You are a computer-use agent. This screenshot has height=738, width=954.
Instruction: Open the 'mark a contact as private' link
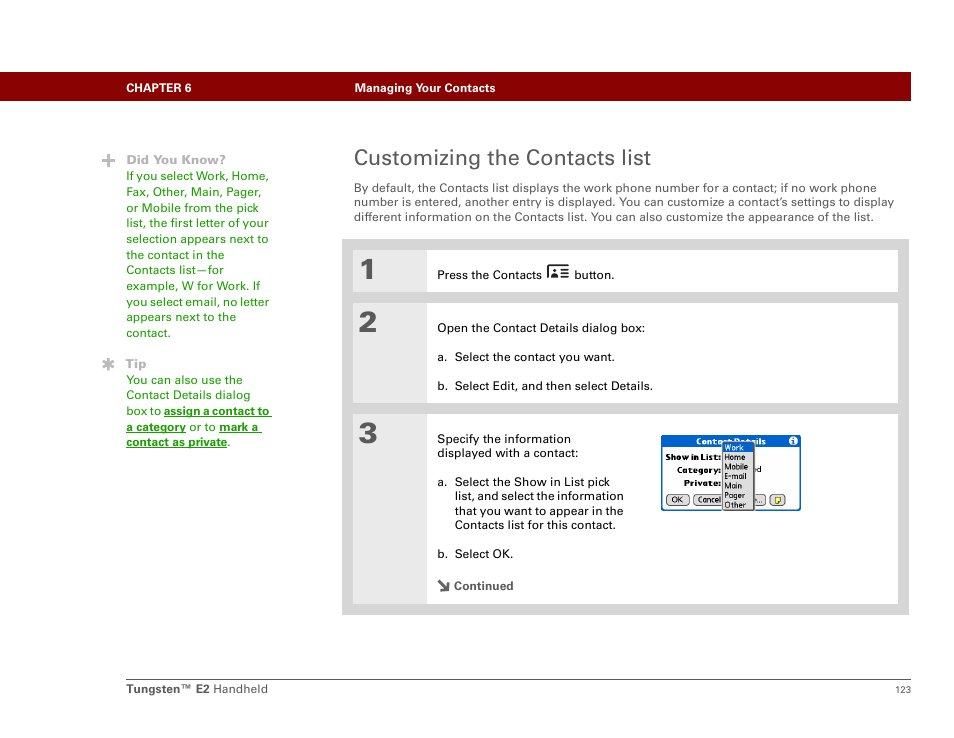pyautogui.click(x=194, y=435)
